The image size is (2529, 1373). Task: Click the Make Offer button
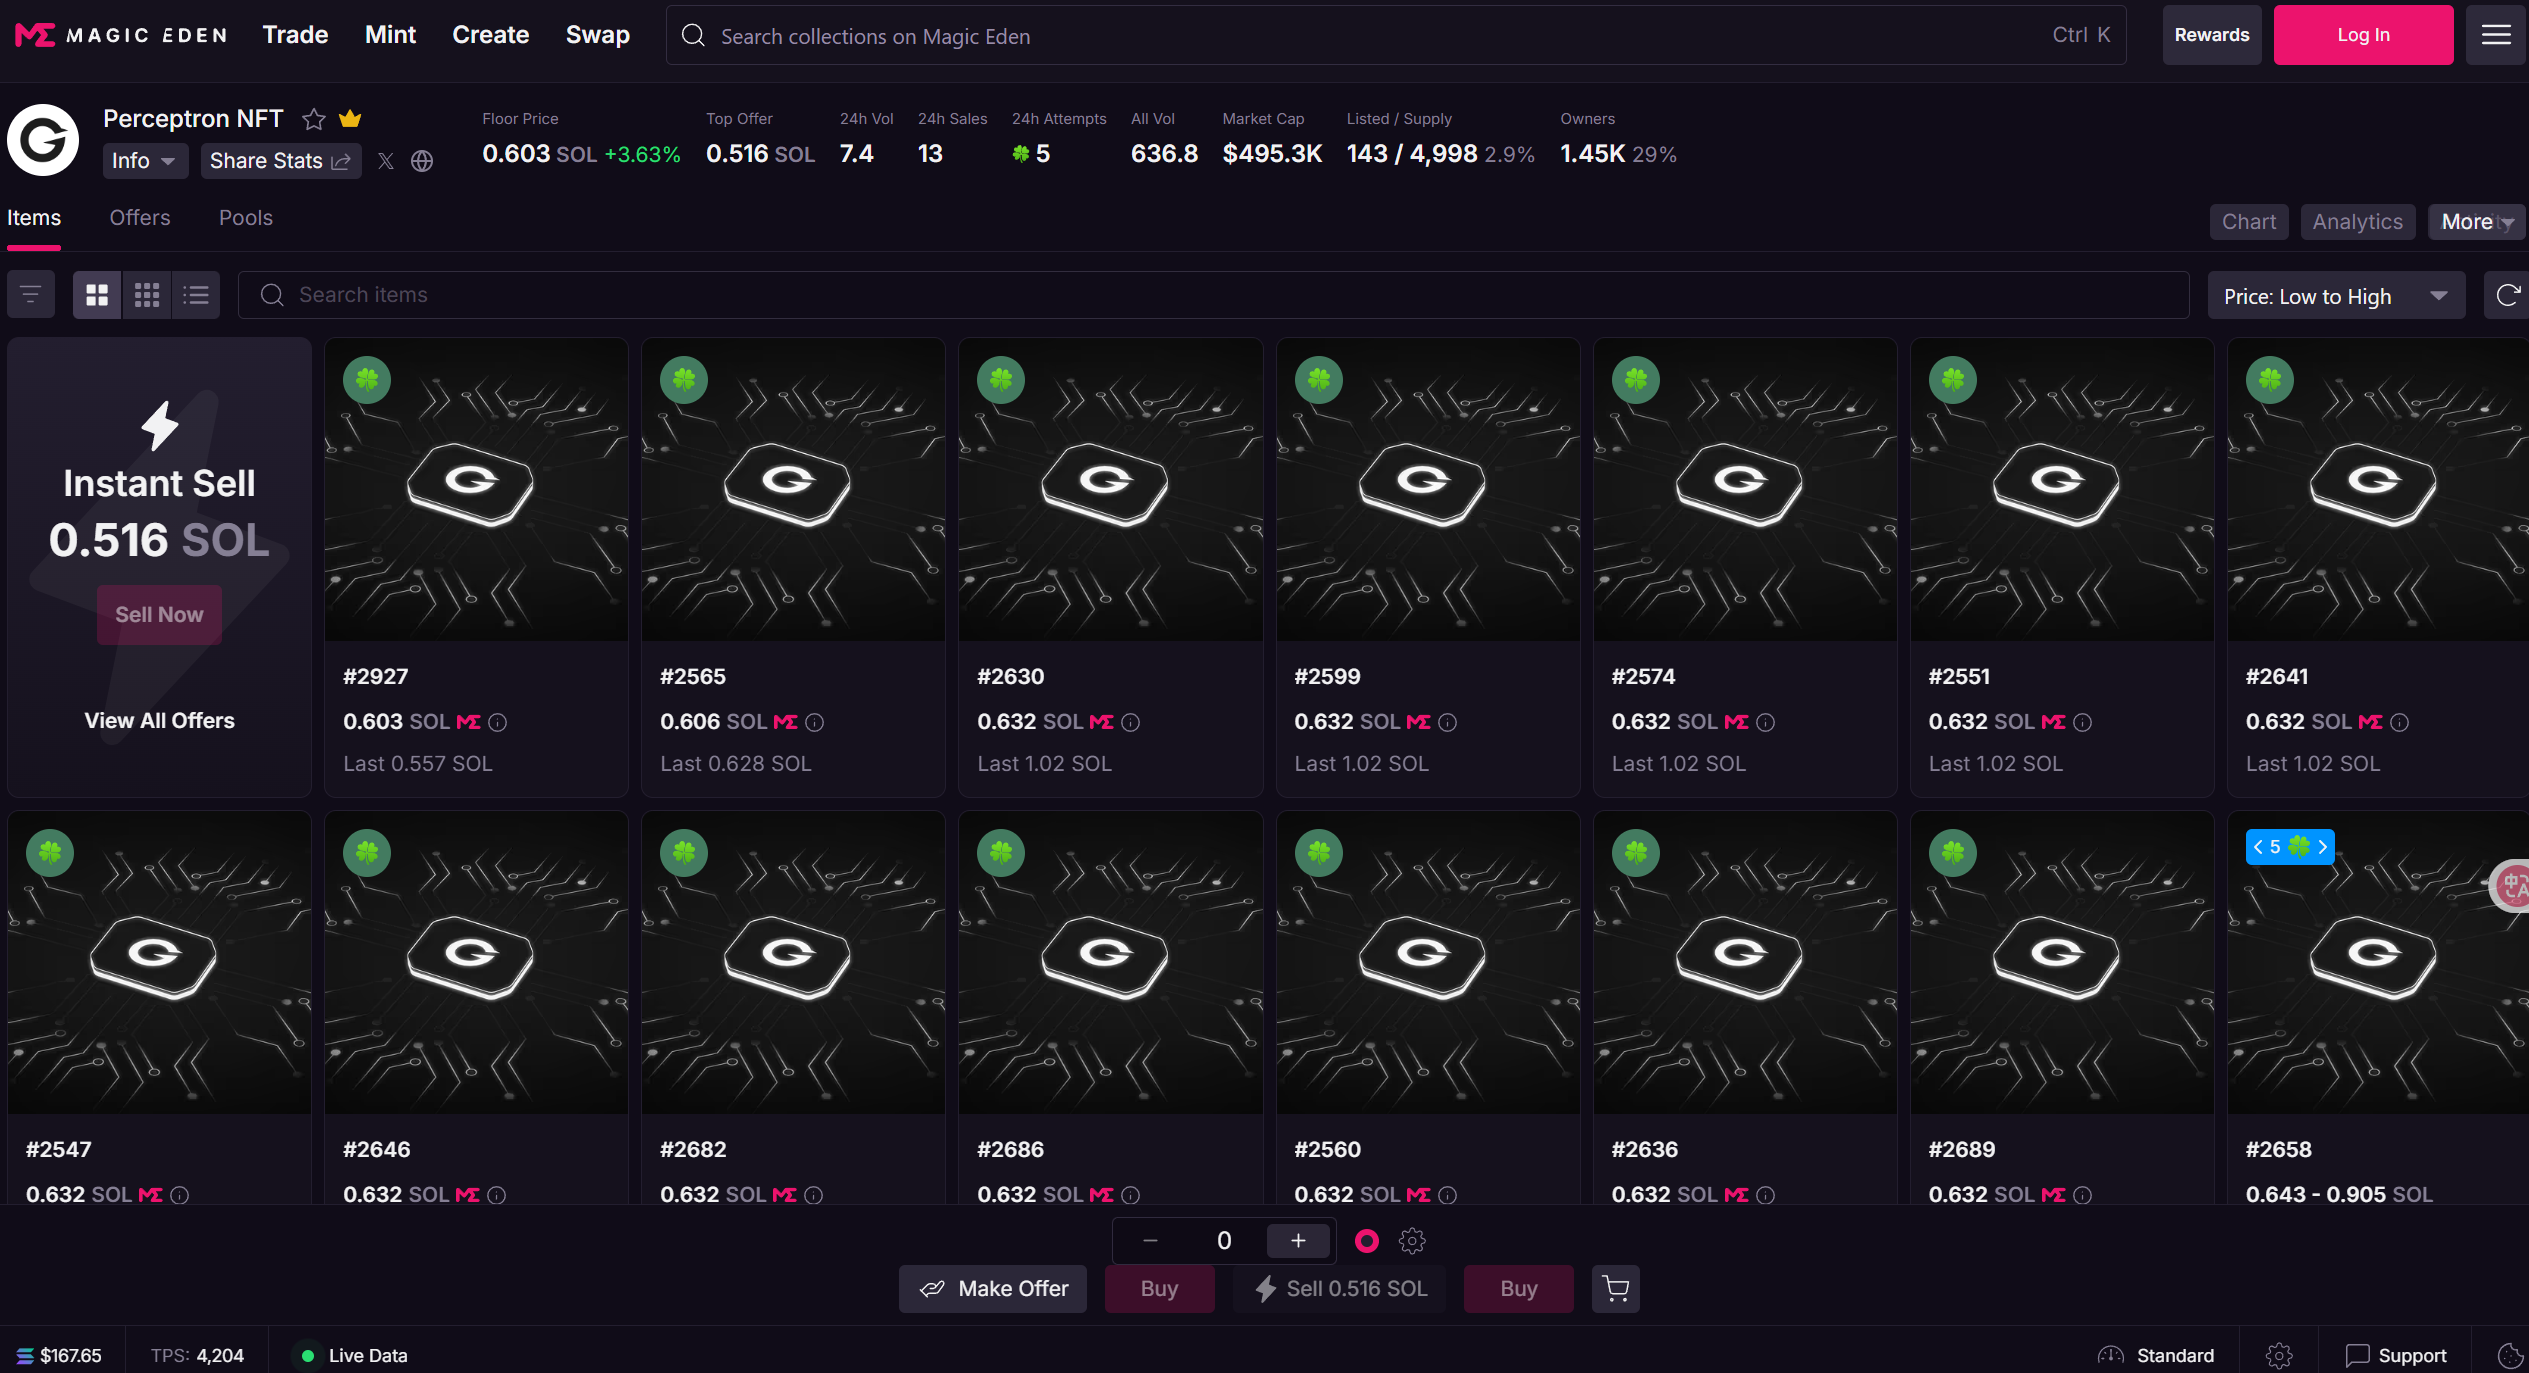click(x=993, y=1289)
